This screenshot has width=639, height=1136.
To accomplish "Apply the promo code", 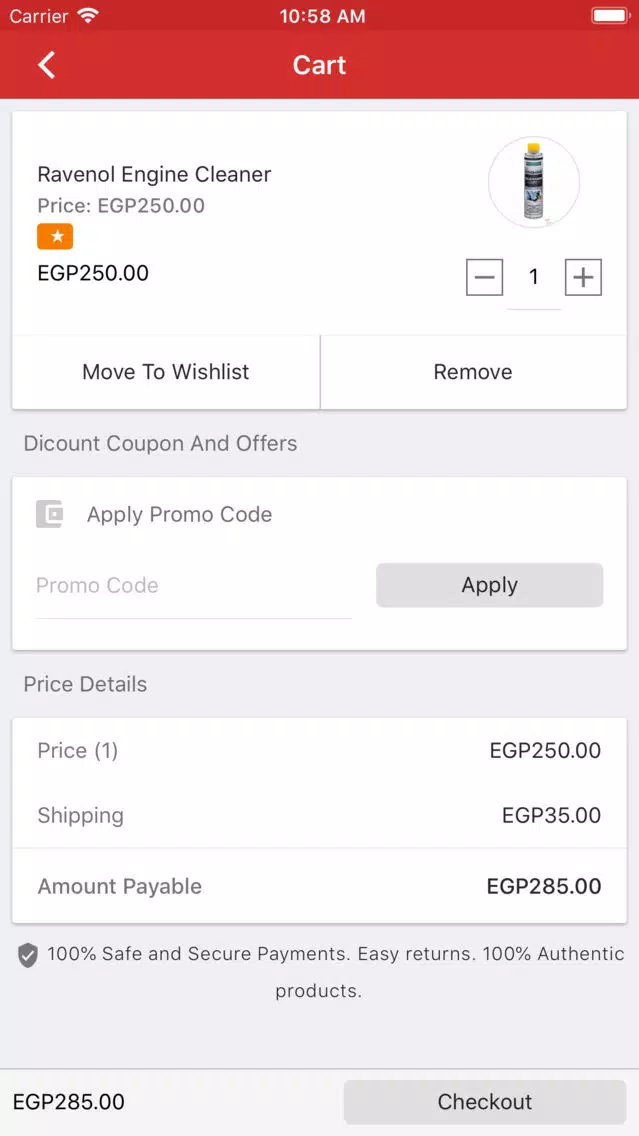I will [x=490, y=585].
